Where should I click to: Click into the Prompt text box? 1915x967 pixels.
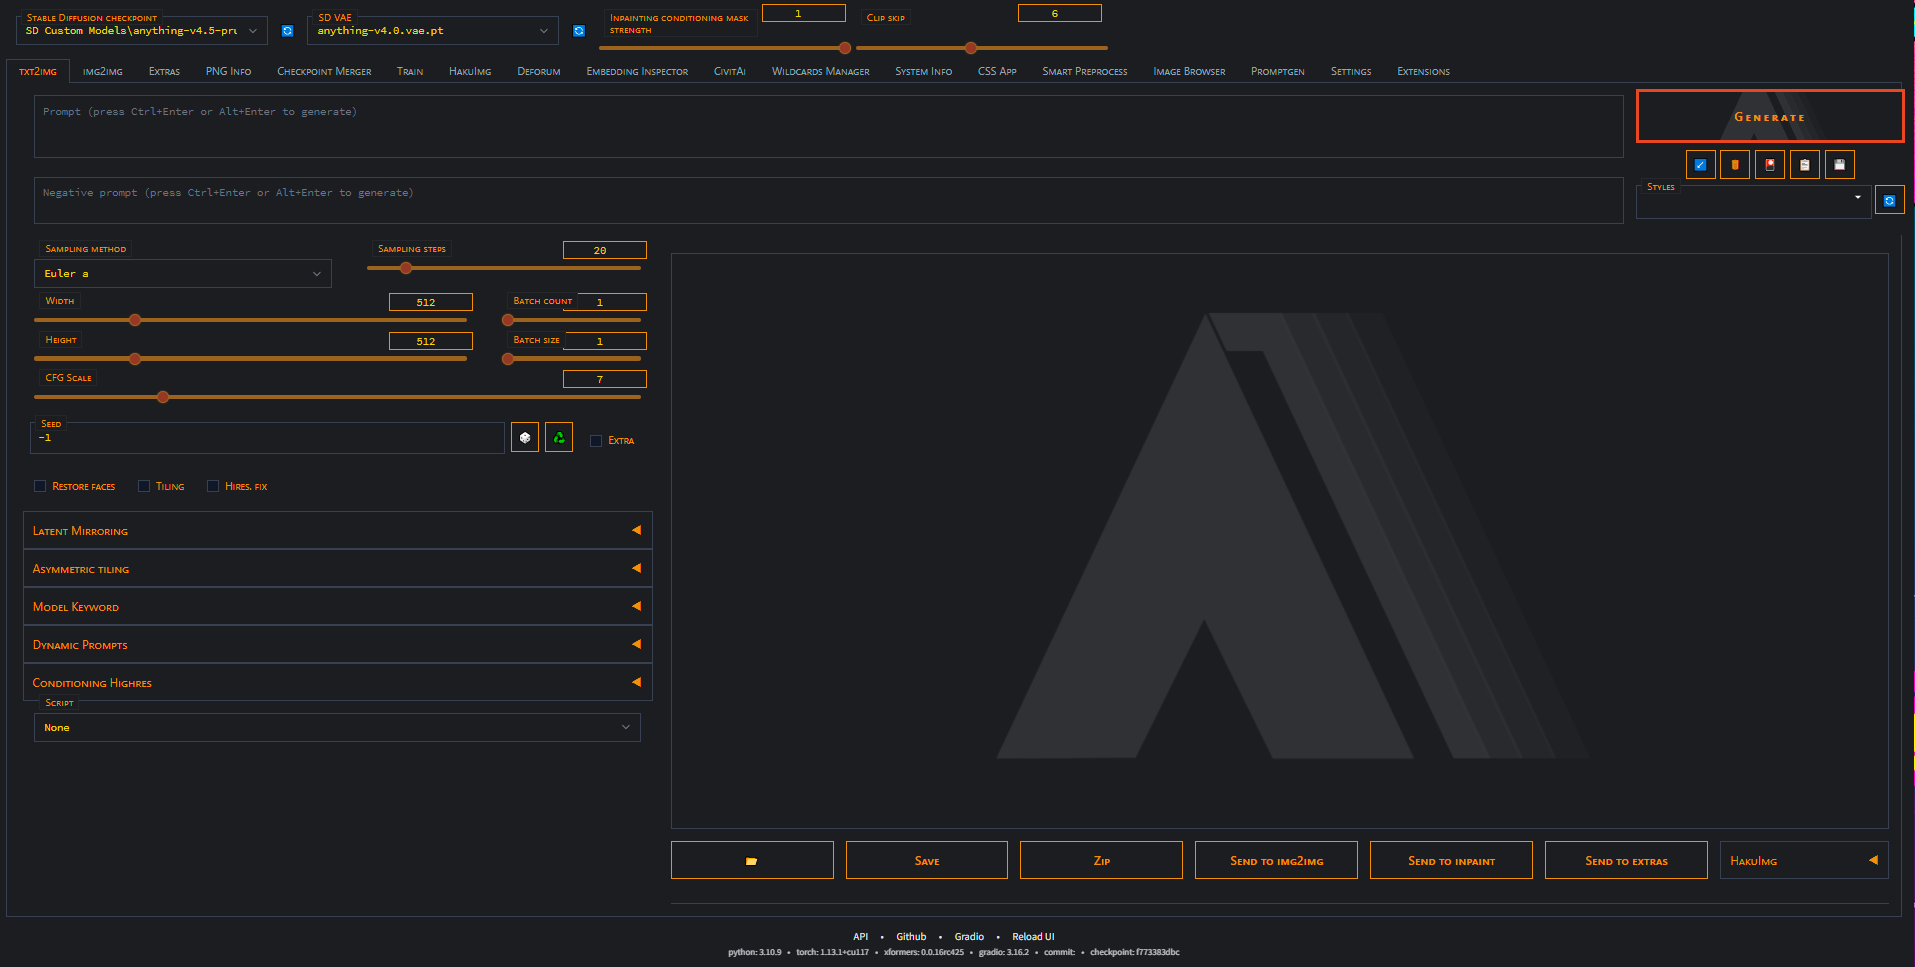click(x=828, y=126)
